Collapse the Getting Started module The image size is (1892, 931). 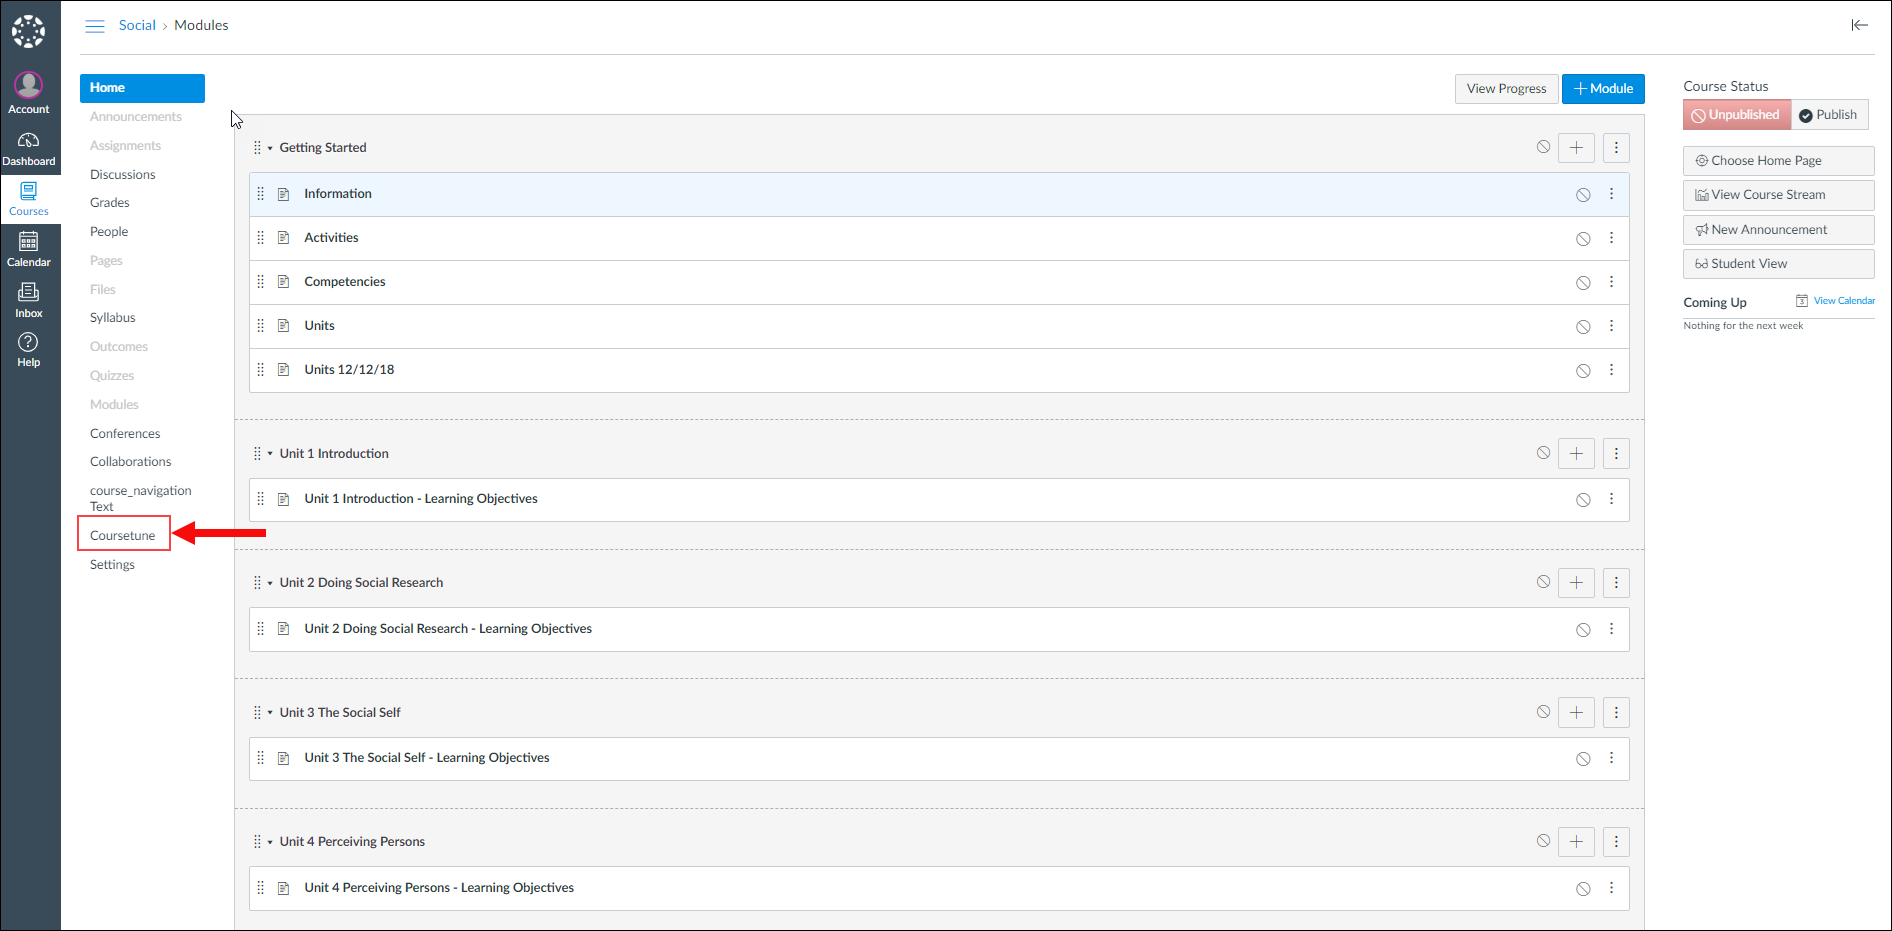pos(270,148)
